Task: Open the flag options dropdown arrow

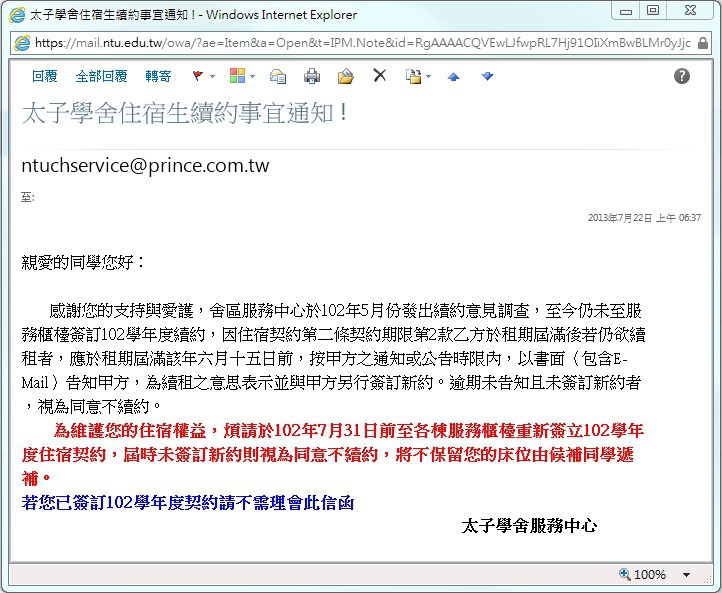Action: click(212, 76)
